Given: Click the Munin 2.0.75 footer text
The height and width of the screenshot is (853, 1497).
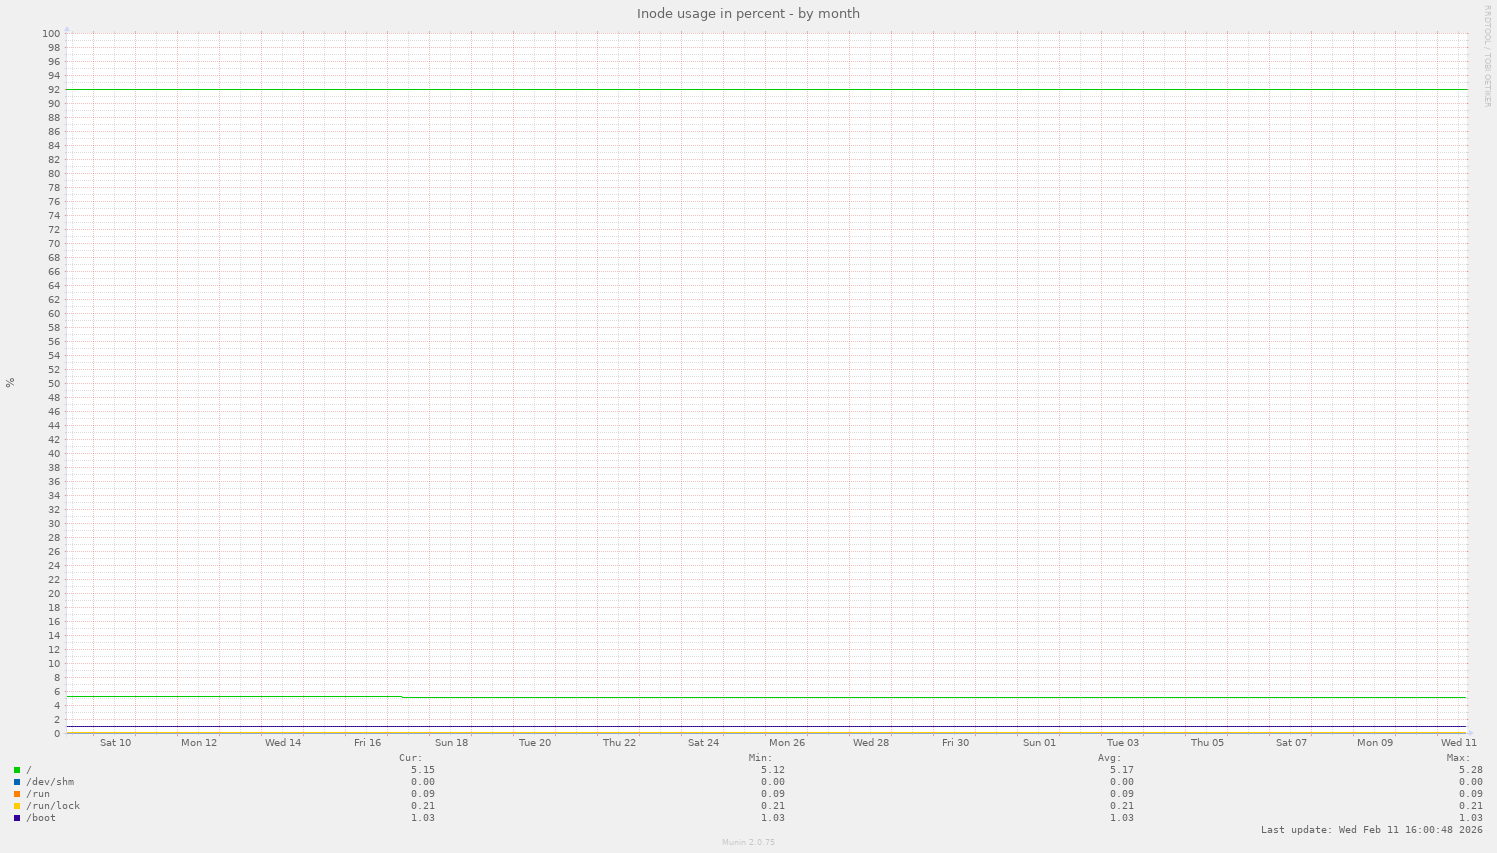Looking at the screenshot, I should tap(747, 842).
